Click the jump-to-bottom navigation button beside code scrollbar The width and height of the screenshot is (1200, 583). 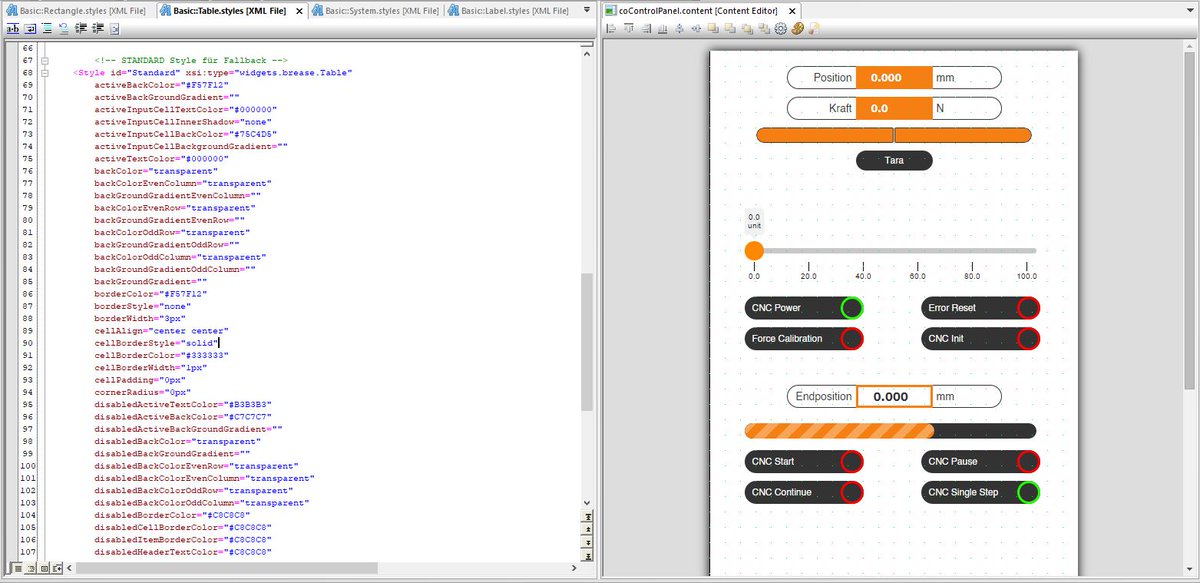coord(588,554)
